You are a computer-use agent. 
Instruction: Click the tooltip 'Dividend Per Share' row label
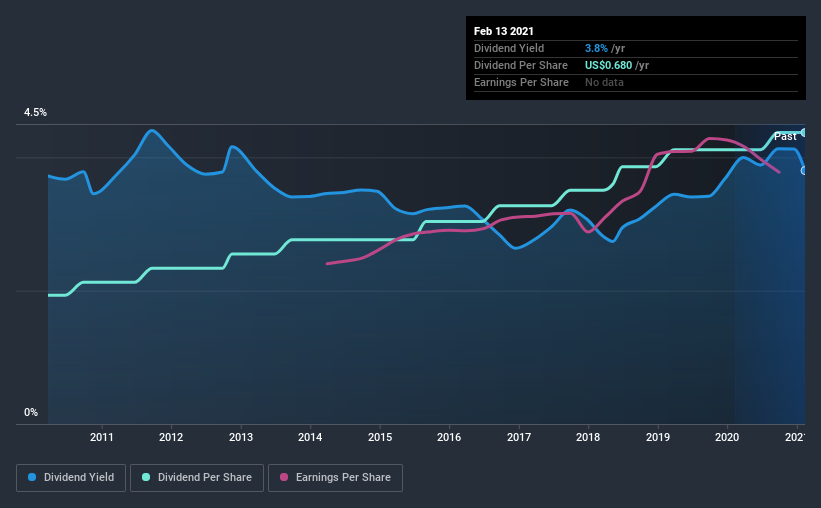point(521,65)
